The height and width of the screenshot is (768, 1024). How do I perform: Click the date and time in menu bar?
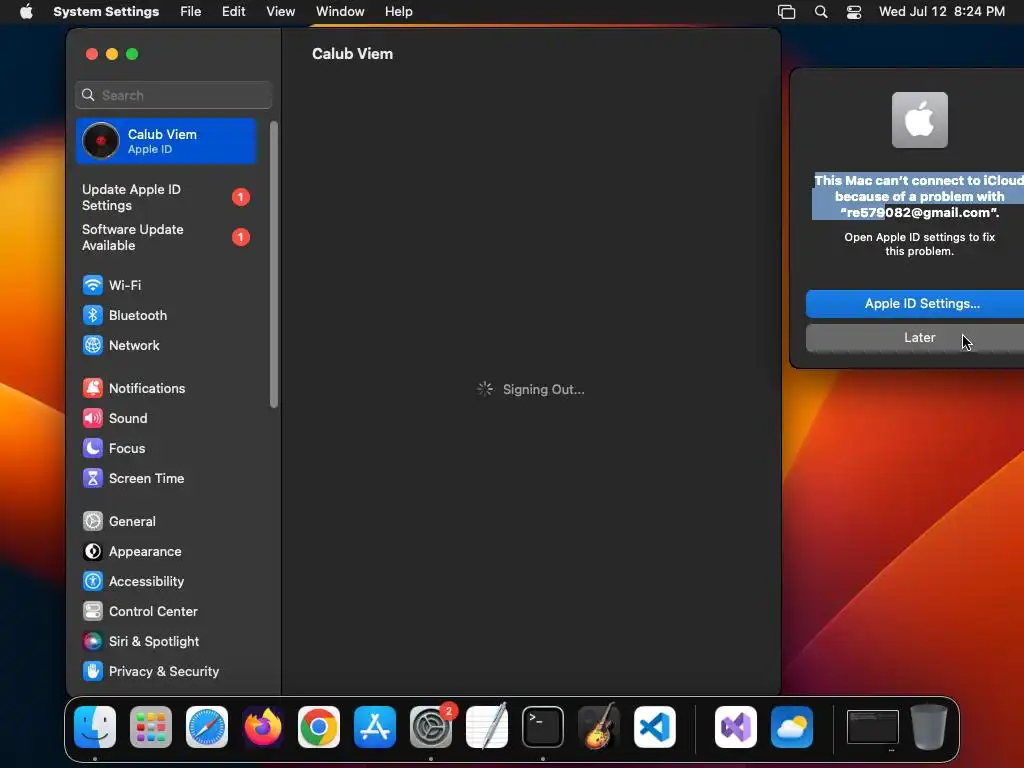(x=941, y=12)
